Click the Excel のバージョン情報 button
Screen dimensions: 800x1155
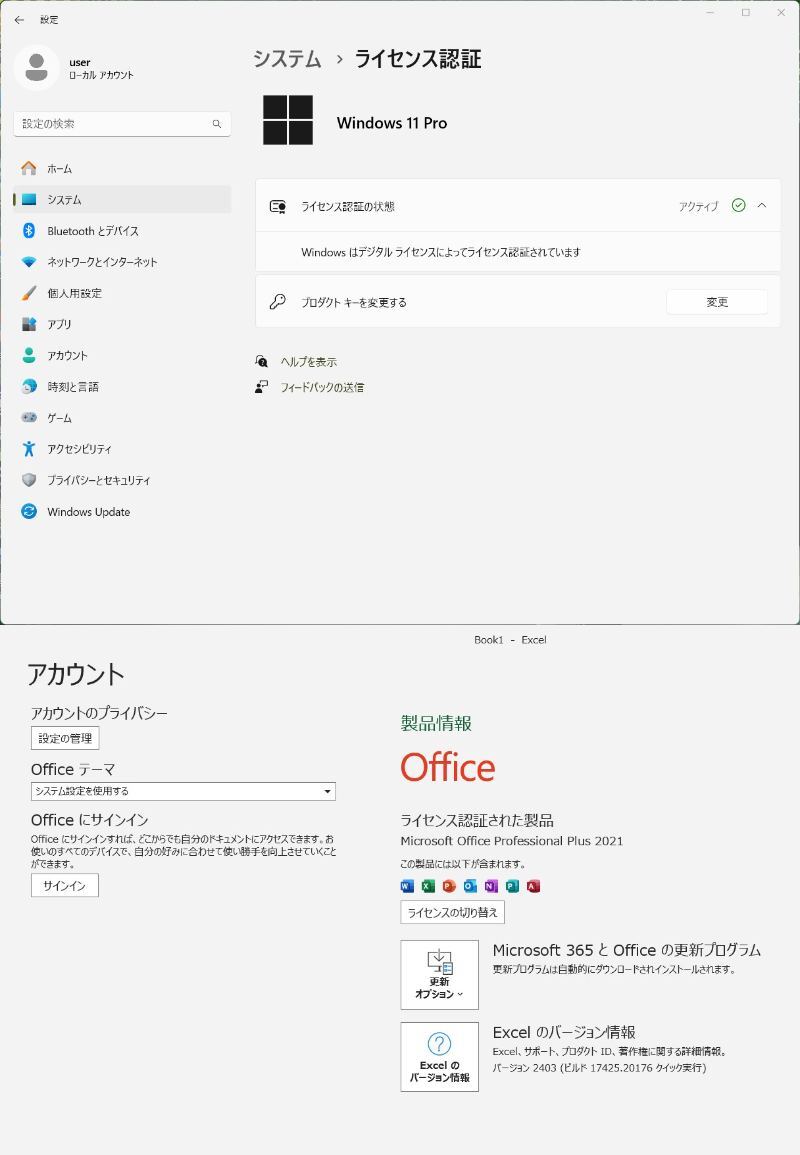tap(439, 1056)
